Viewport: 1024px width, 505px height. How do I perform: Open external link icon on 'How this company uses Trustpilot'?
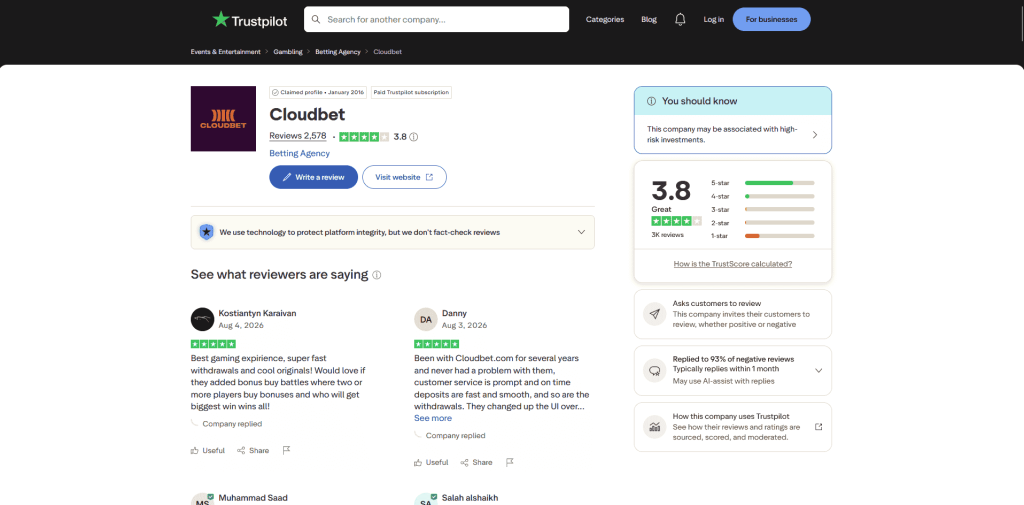pos(818,427)
